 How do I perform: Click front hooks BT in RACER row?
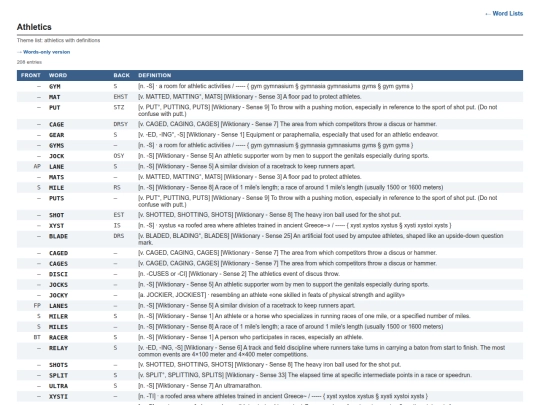(37, 338)
